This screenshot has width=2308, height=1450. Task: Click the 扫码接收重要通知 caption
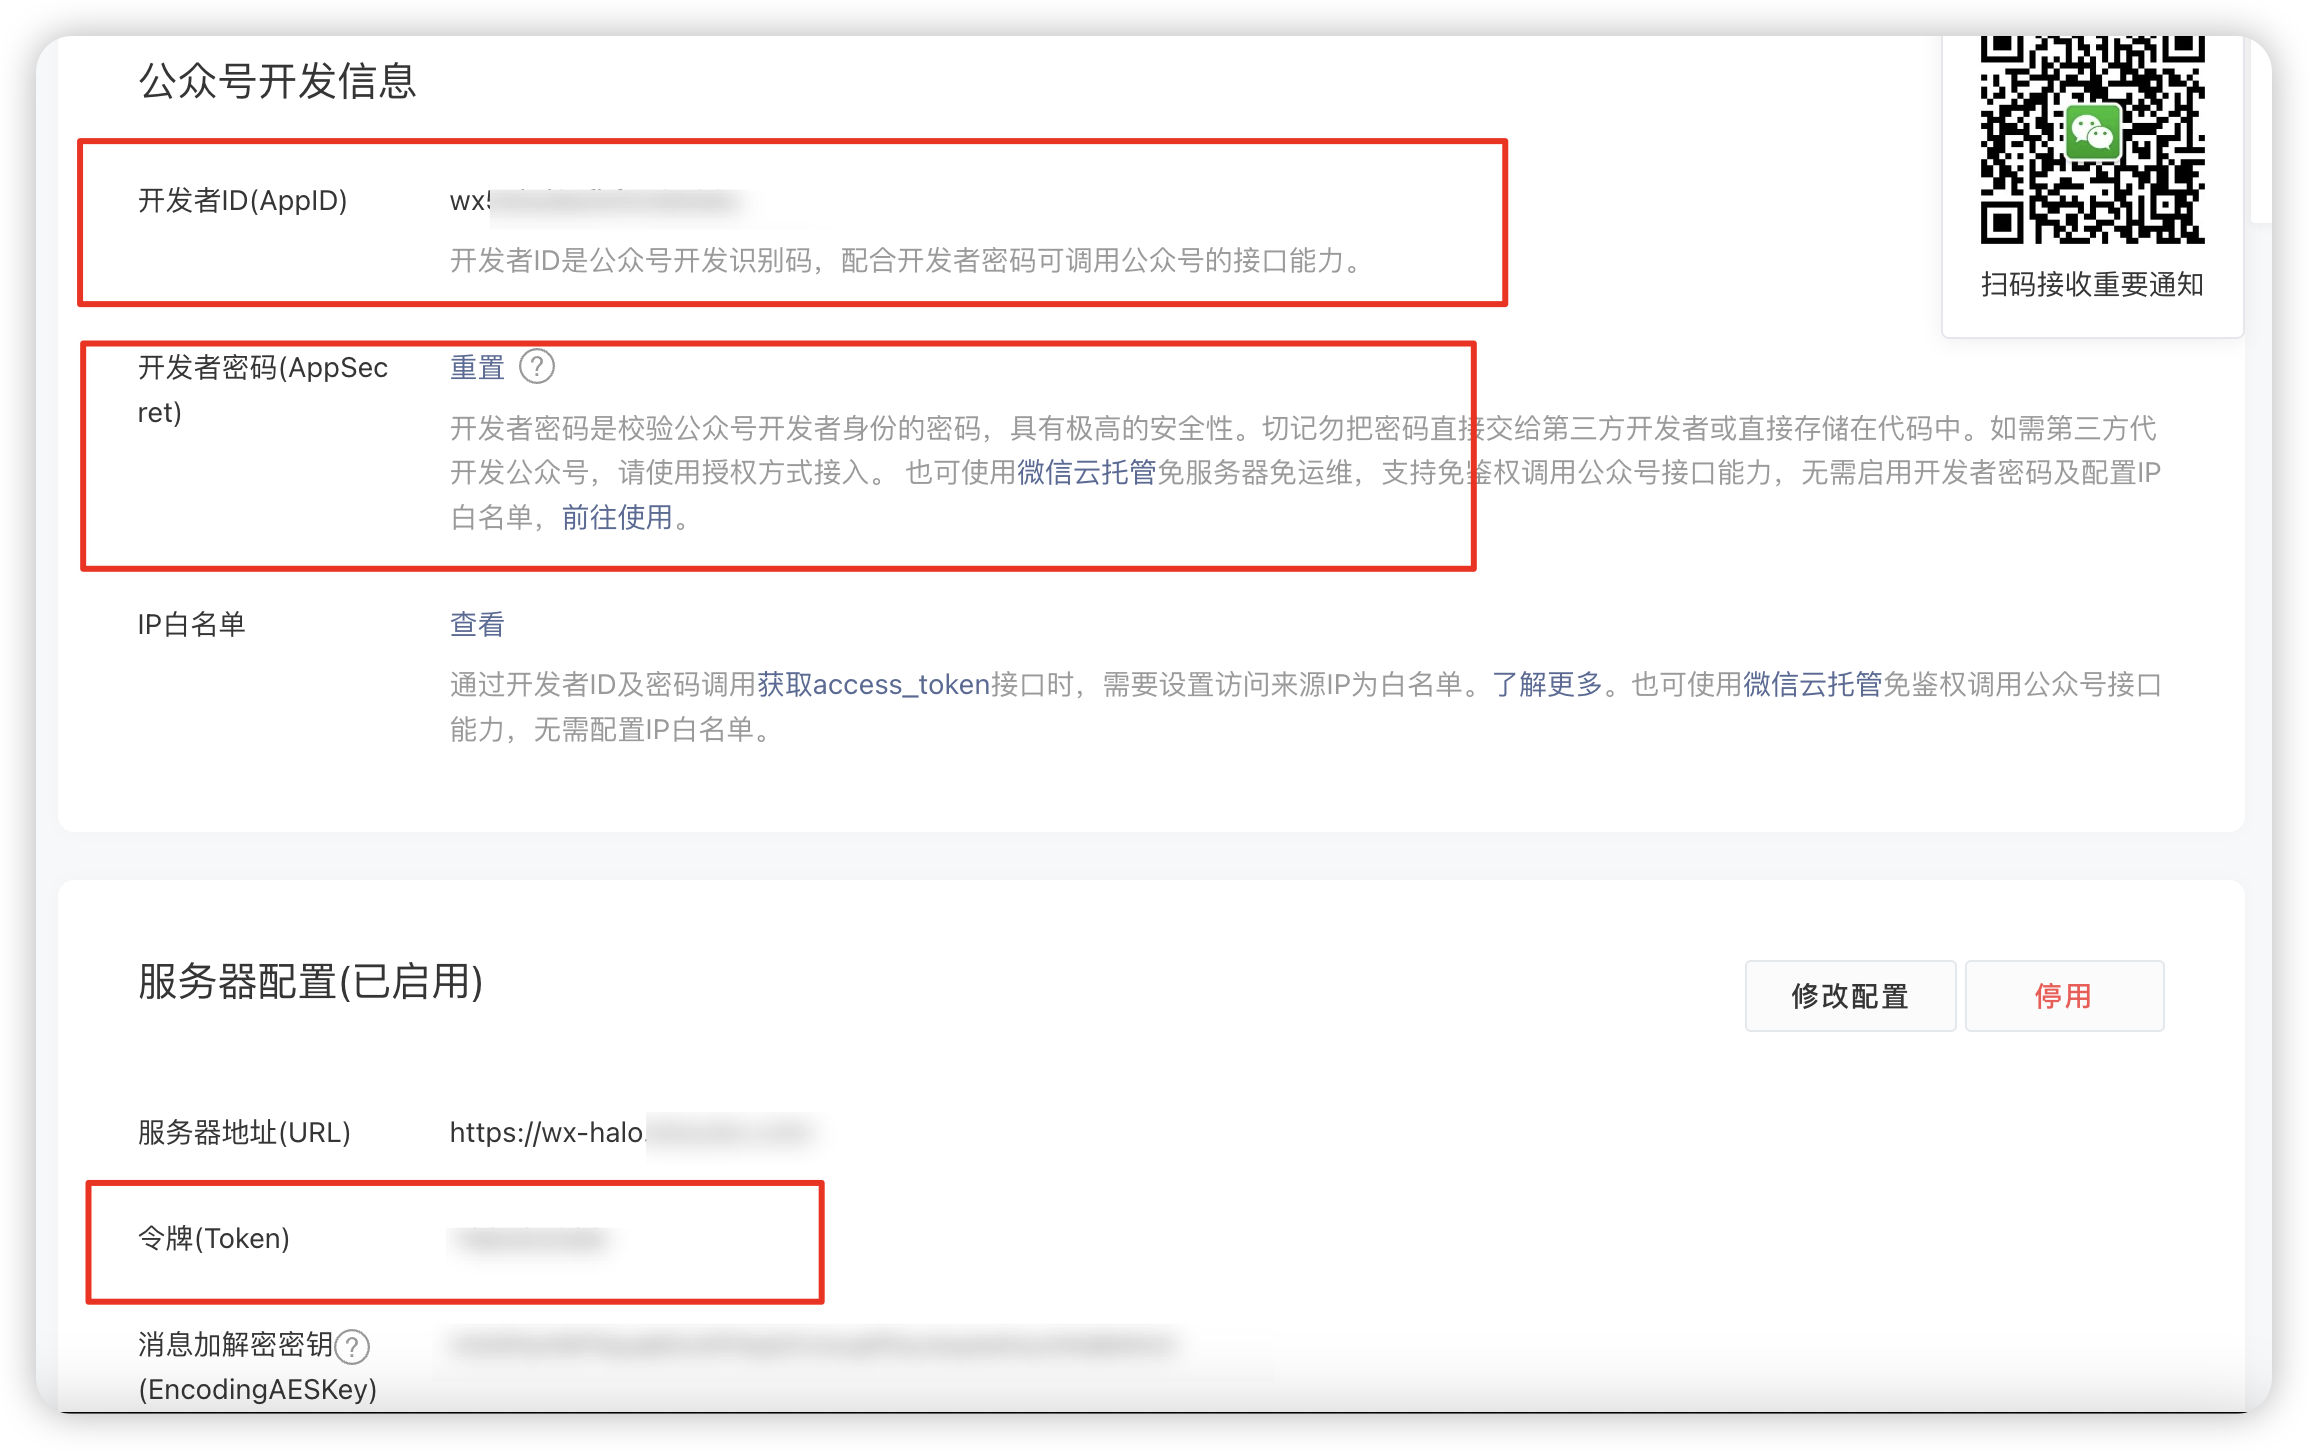click(2092, 284)
